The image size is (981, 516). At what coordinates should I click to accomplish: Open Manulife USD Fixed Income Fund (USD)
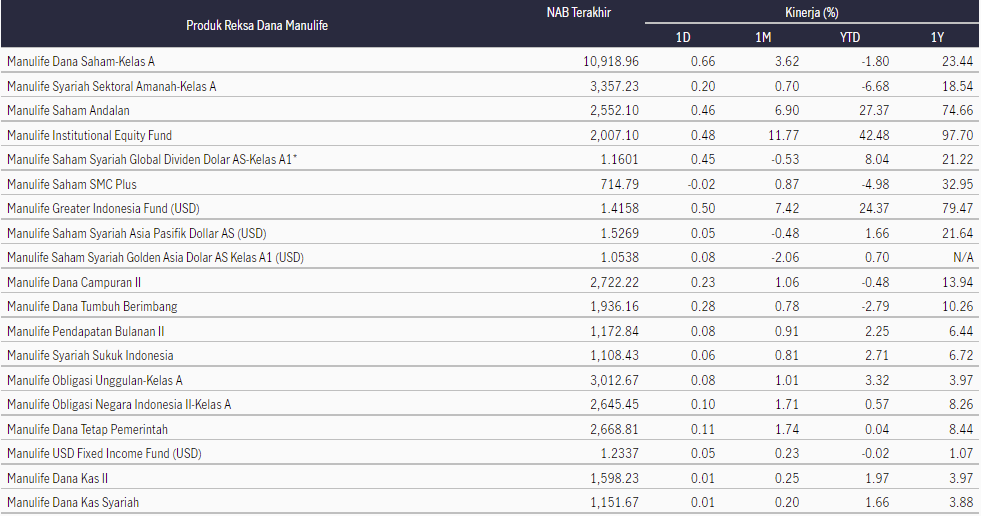point(104,453)
